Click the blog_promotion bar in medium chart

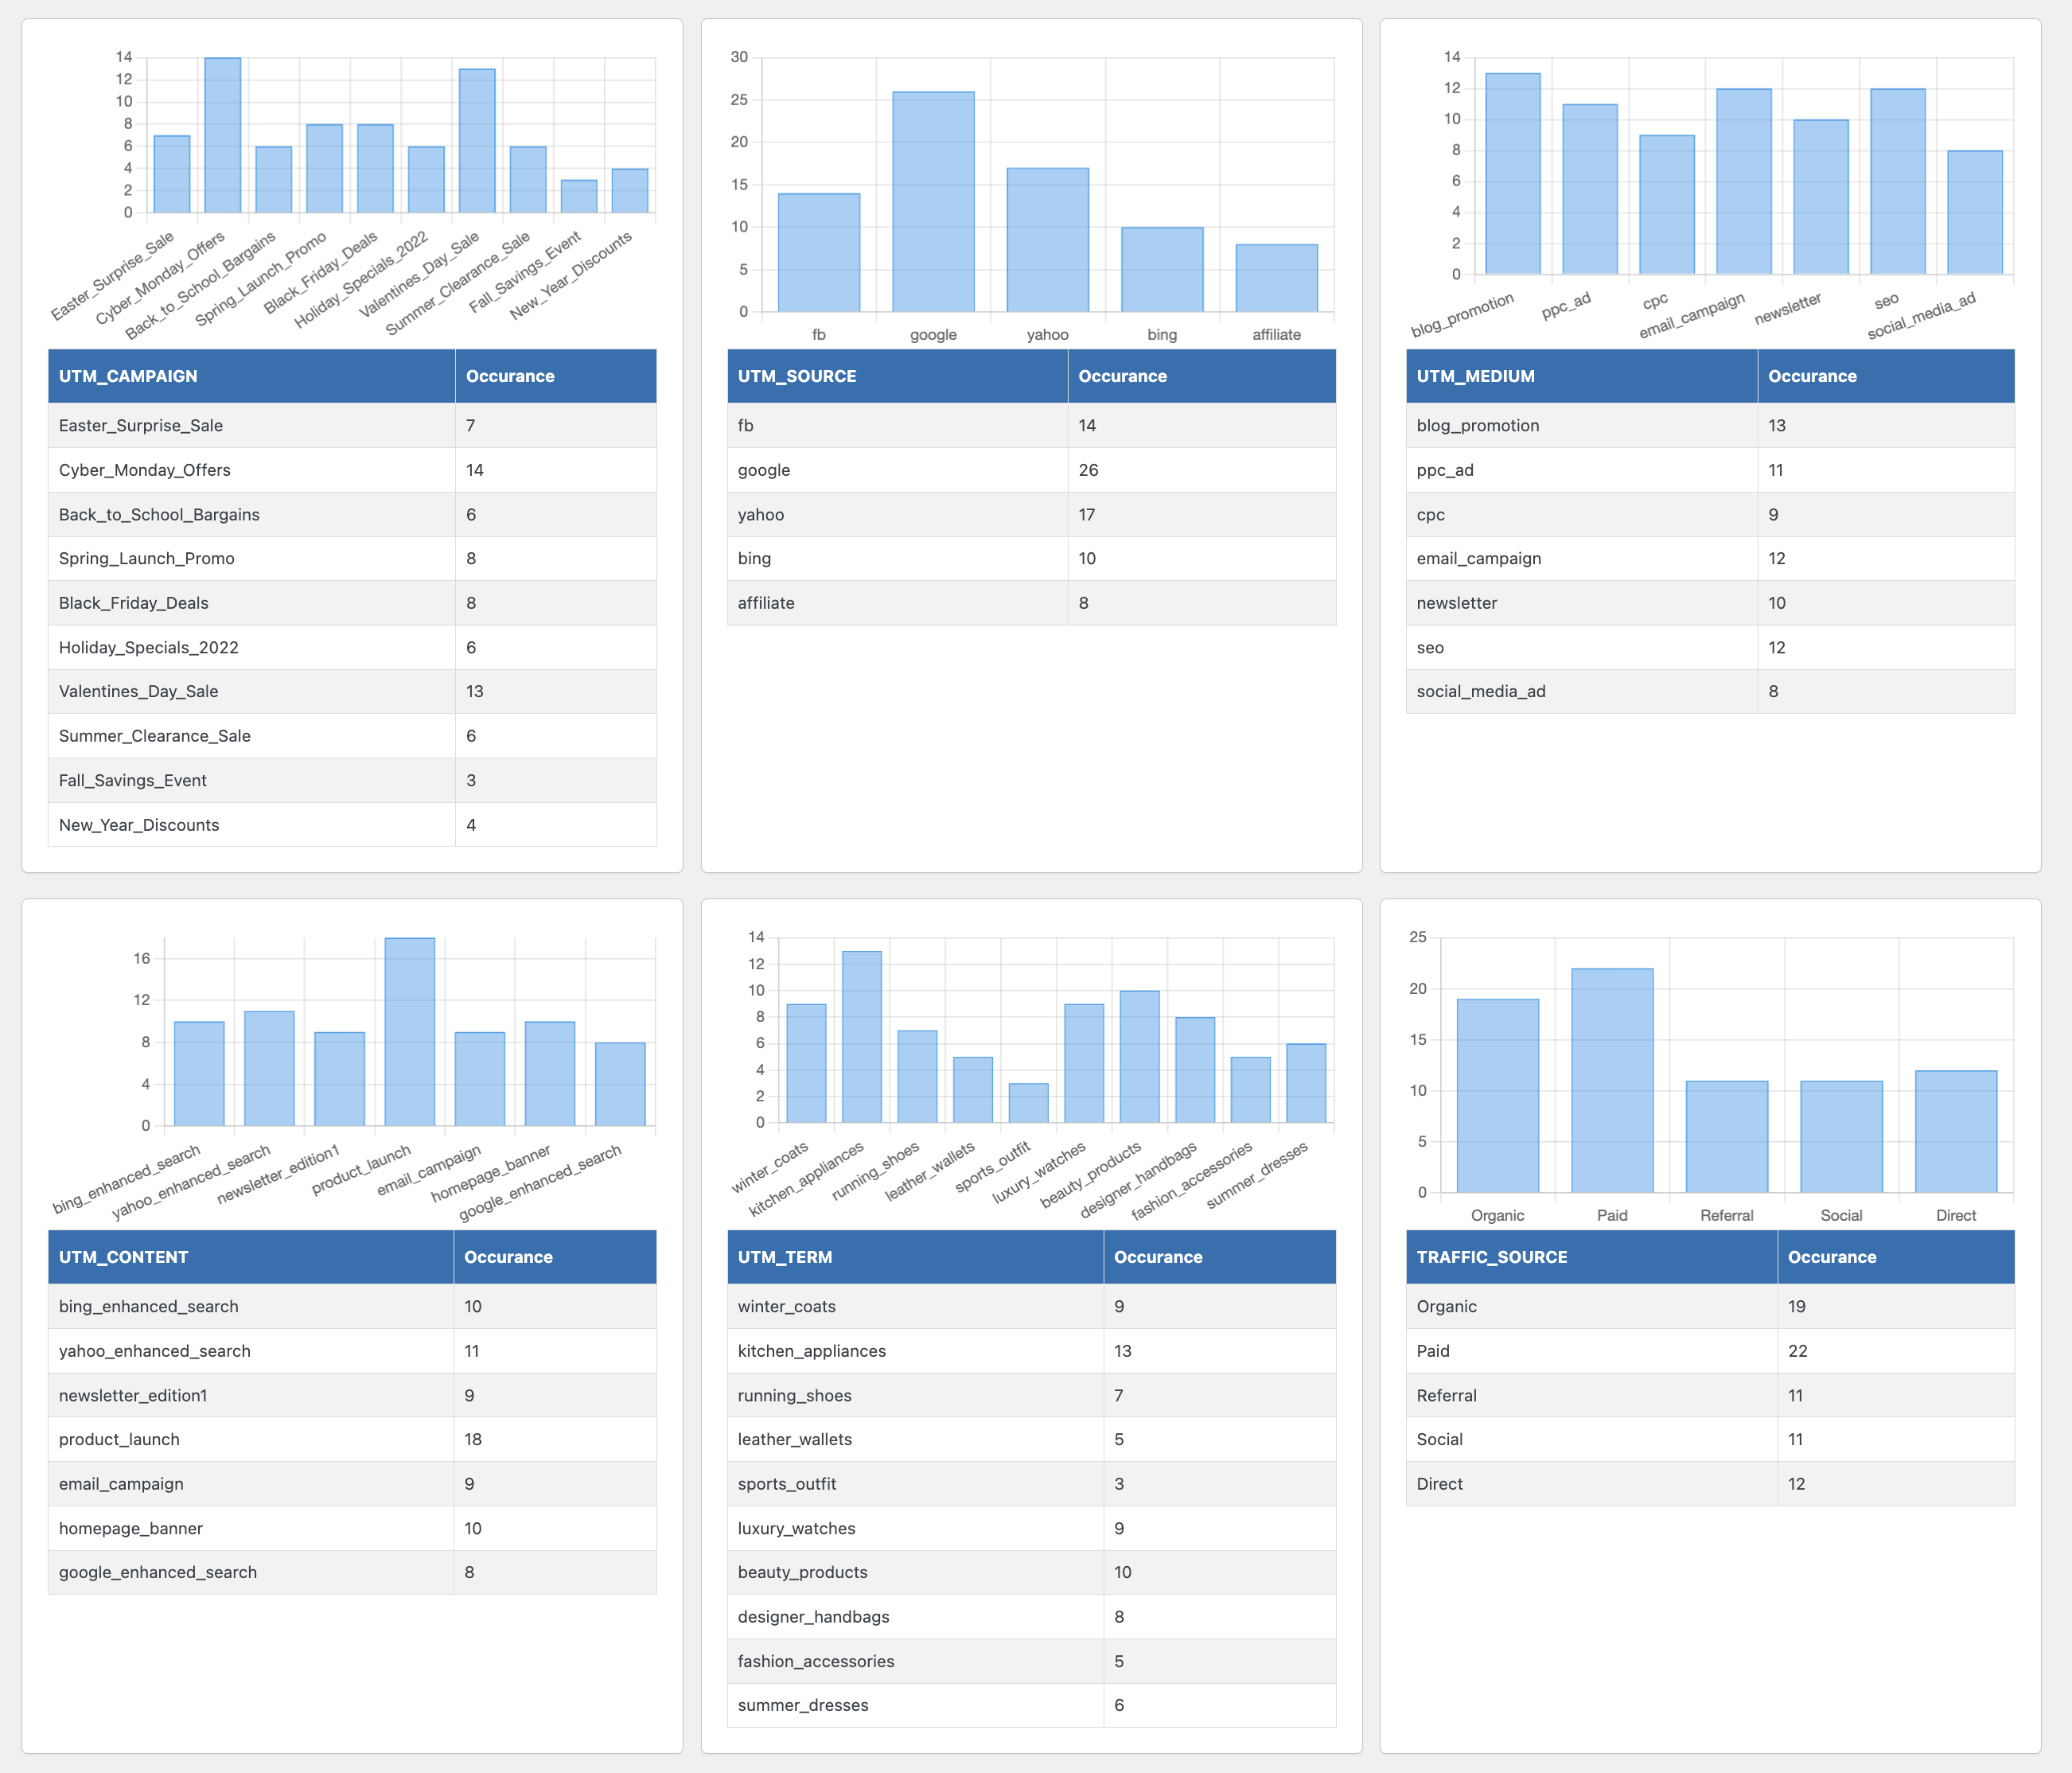pos(1512,174)
